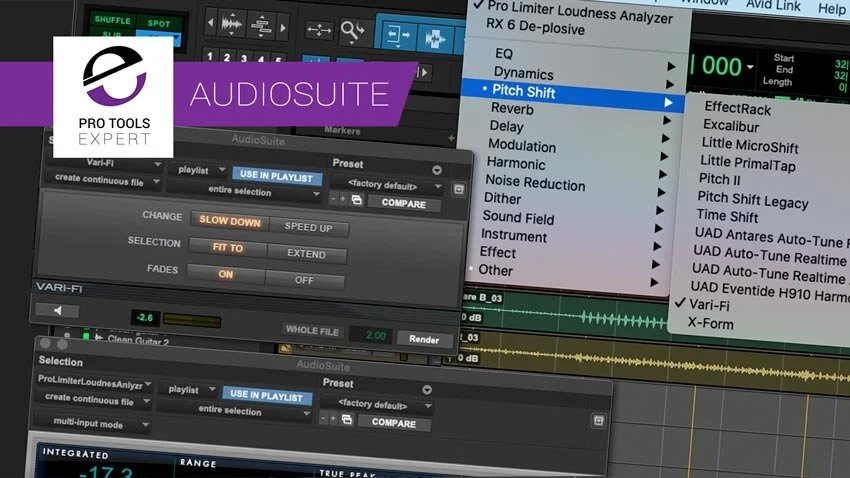Toggle USE IN PLAYLIST in Pro Limiter window
Viewport: 850px width, 478px height.
tap(266, 396)
